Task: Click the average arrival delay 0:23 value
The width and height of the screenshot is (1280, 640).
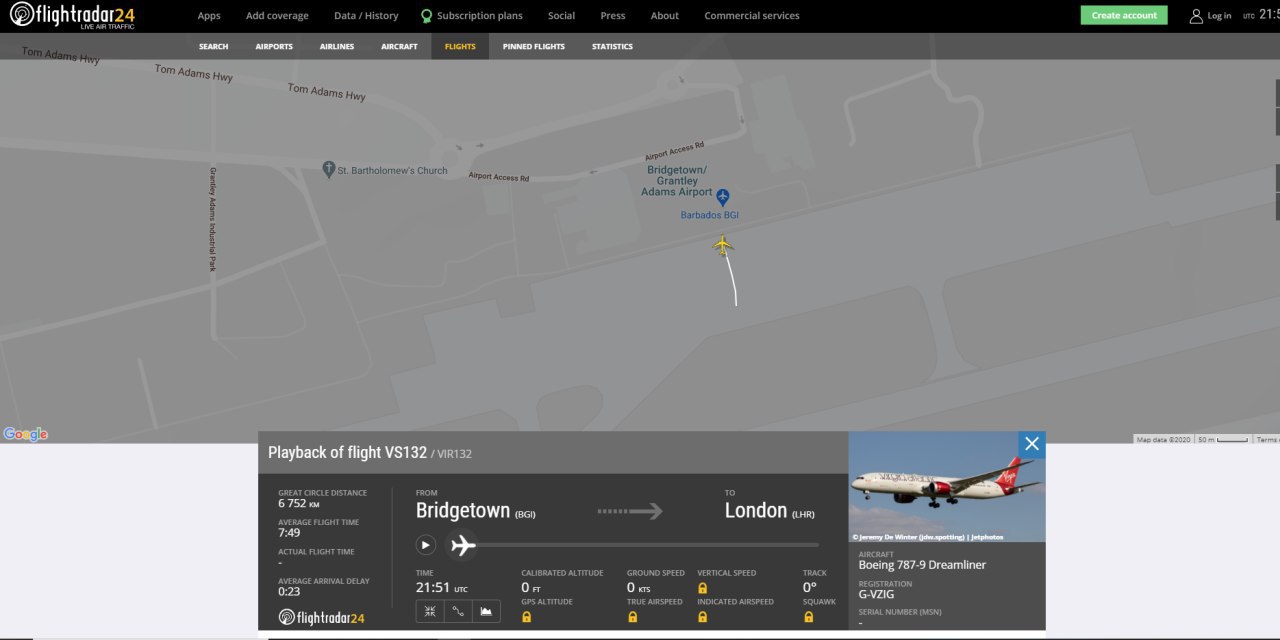Action: (x=289, y=593)
